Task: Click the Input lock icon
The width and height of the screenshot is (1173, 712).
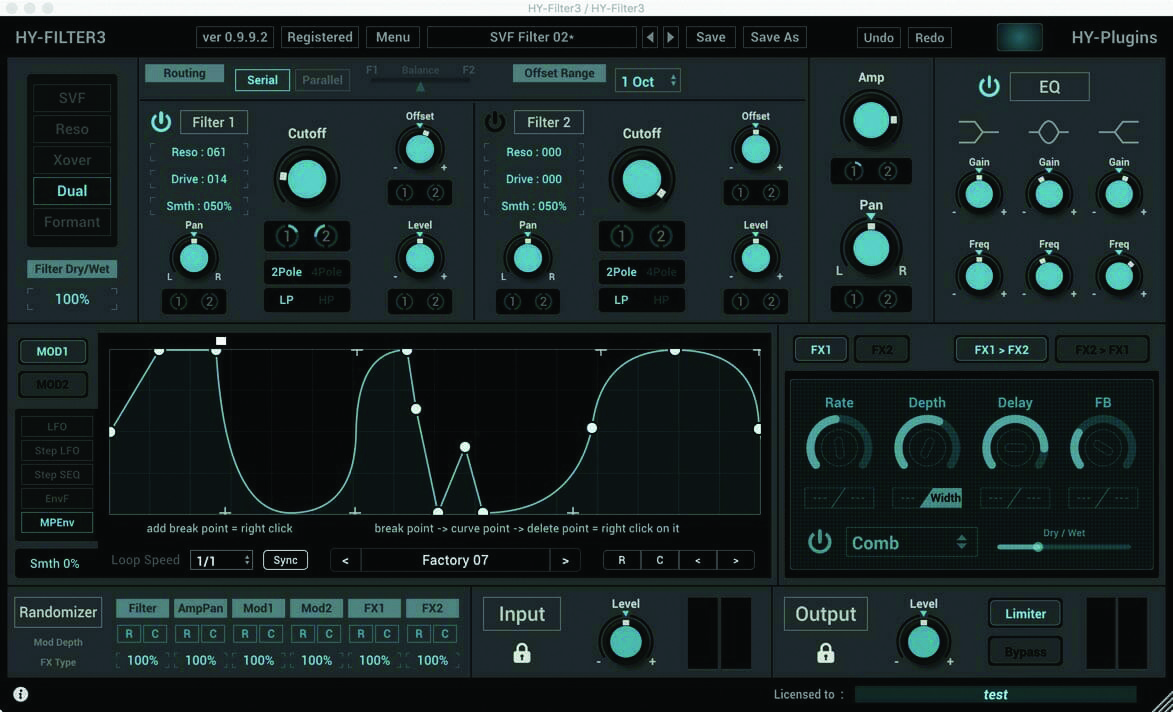Action: click(x=521, y=653)
